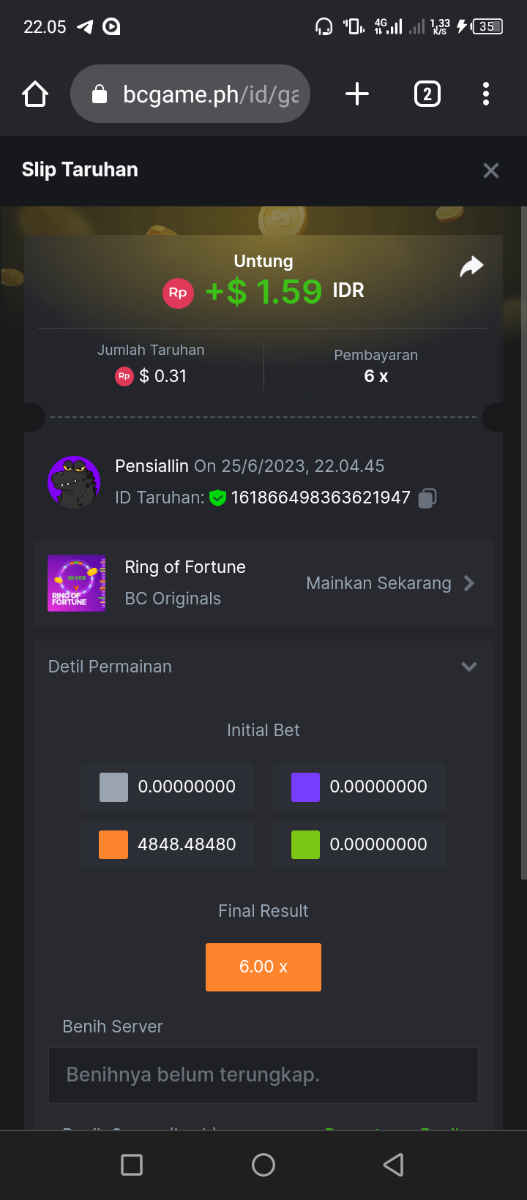The image size is (527, 1200).
Task: Copy the bet ID number
Action: coord(428,498)
